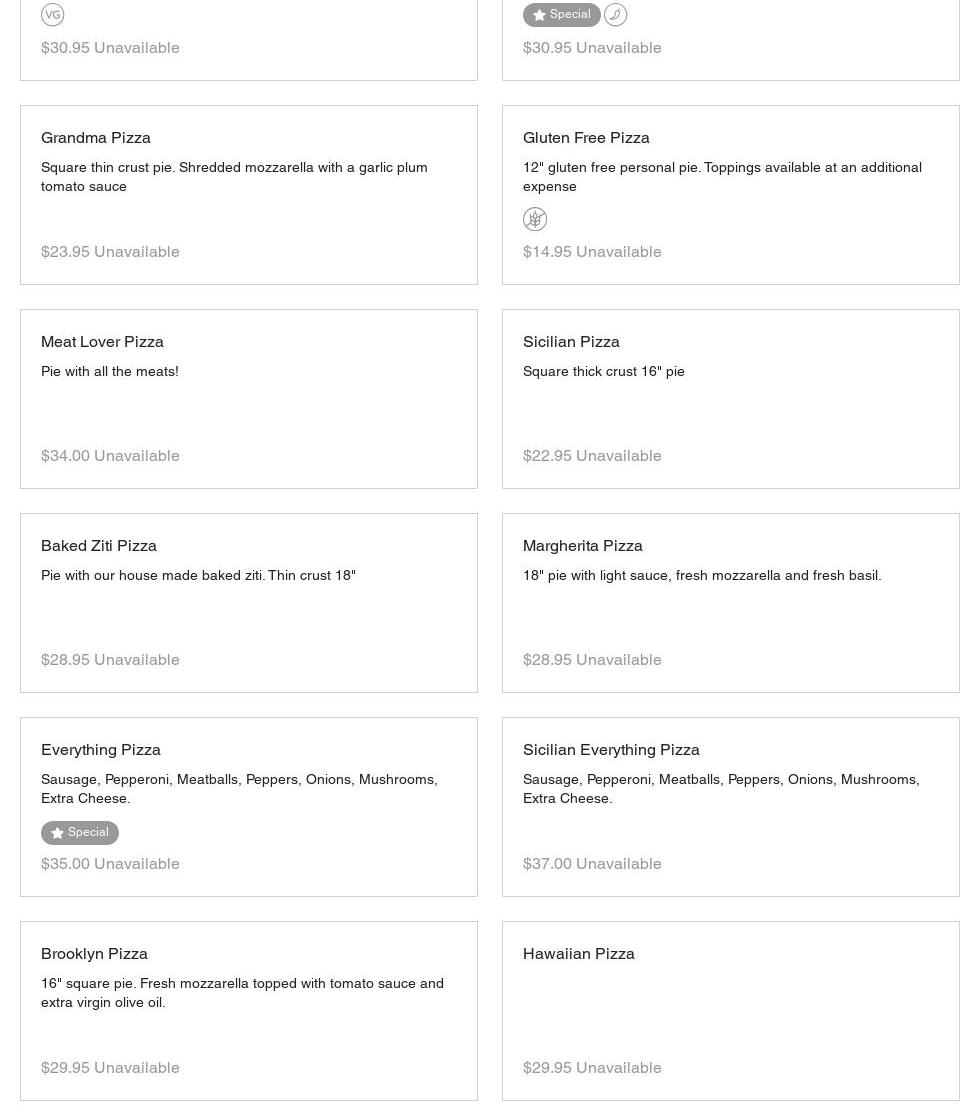Select the Brooklyn Pizza heading

pyautogui.click(x=94, y=954)
